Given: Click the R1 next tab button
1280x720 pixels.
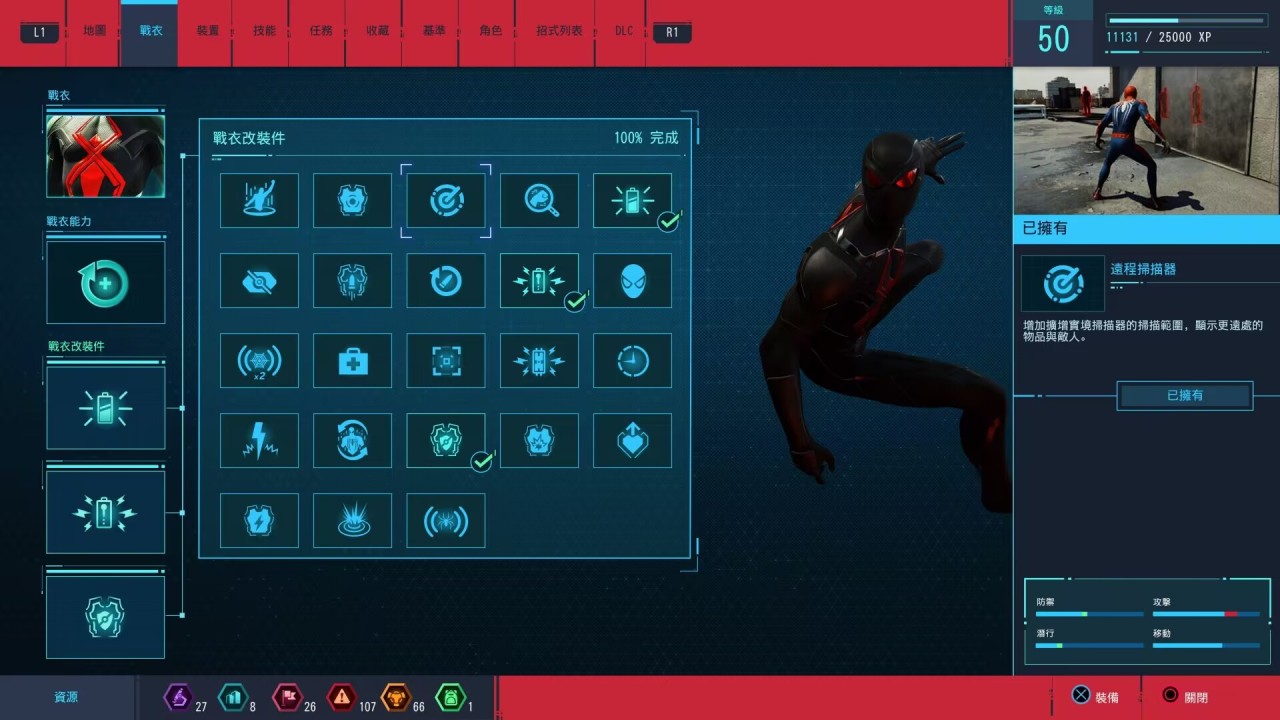Looking at the screenshot, I should pos(672,32).
